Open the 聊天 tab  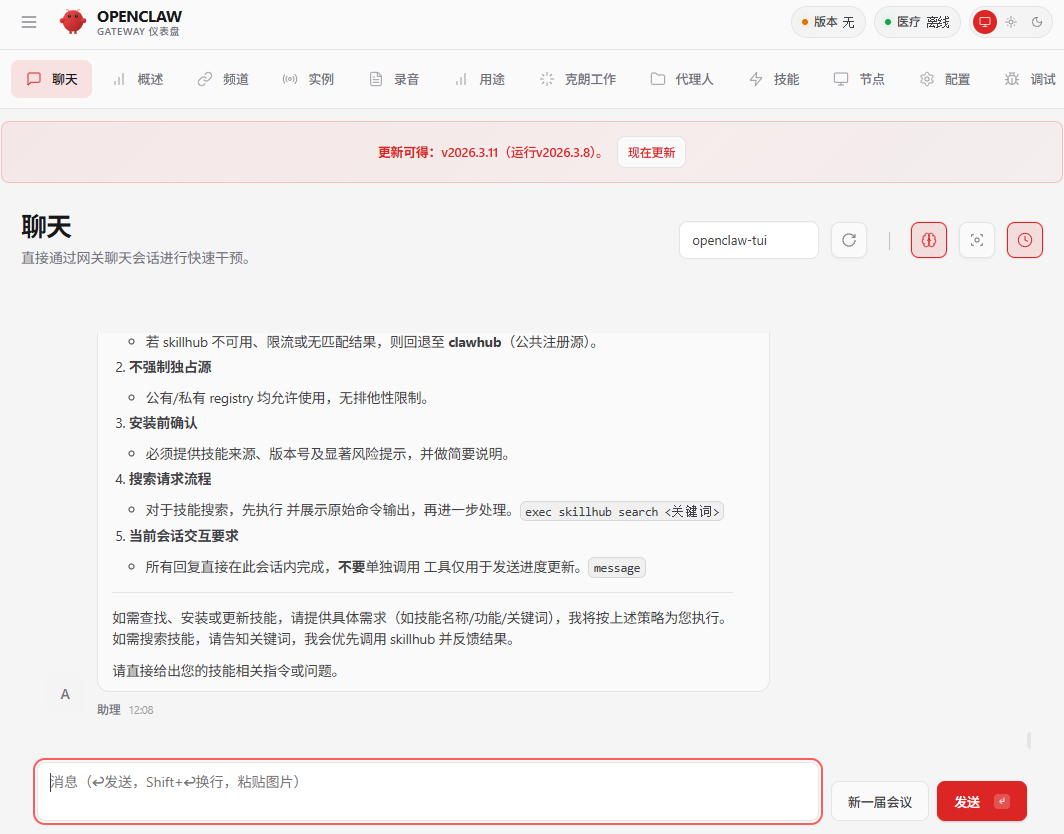52,79
